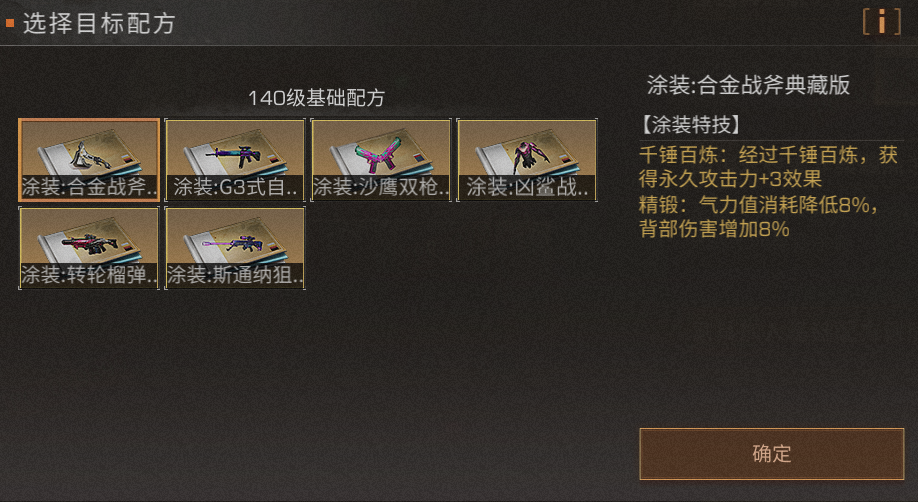This screenshot has height=502, width=918.
Task: Select the fierce shark armor recipe image
Action: pos(527,157)
